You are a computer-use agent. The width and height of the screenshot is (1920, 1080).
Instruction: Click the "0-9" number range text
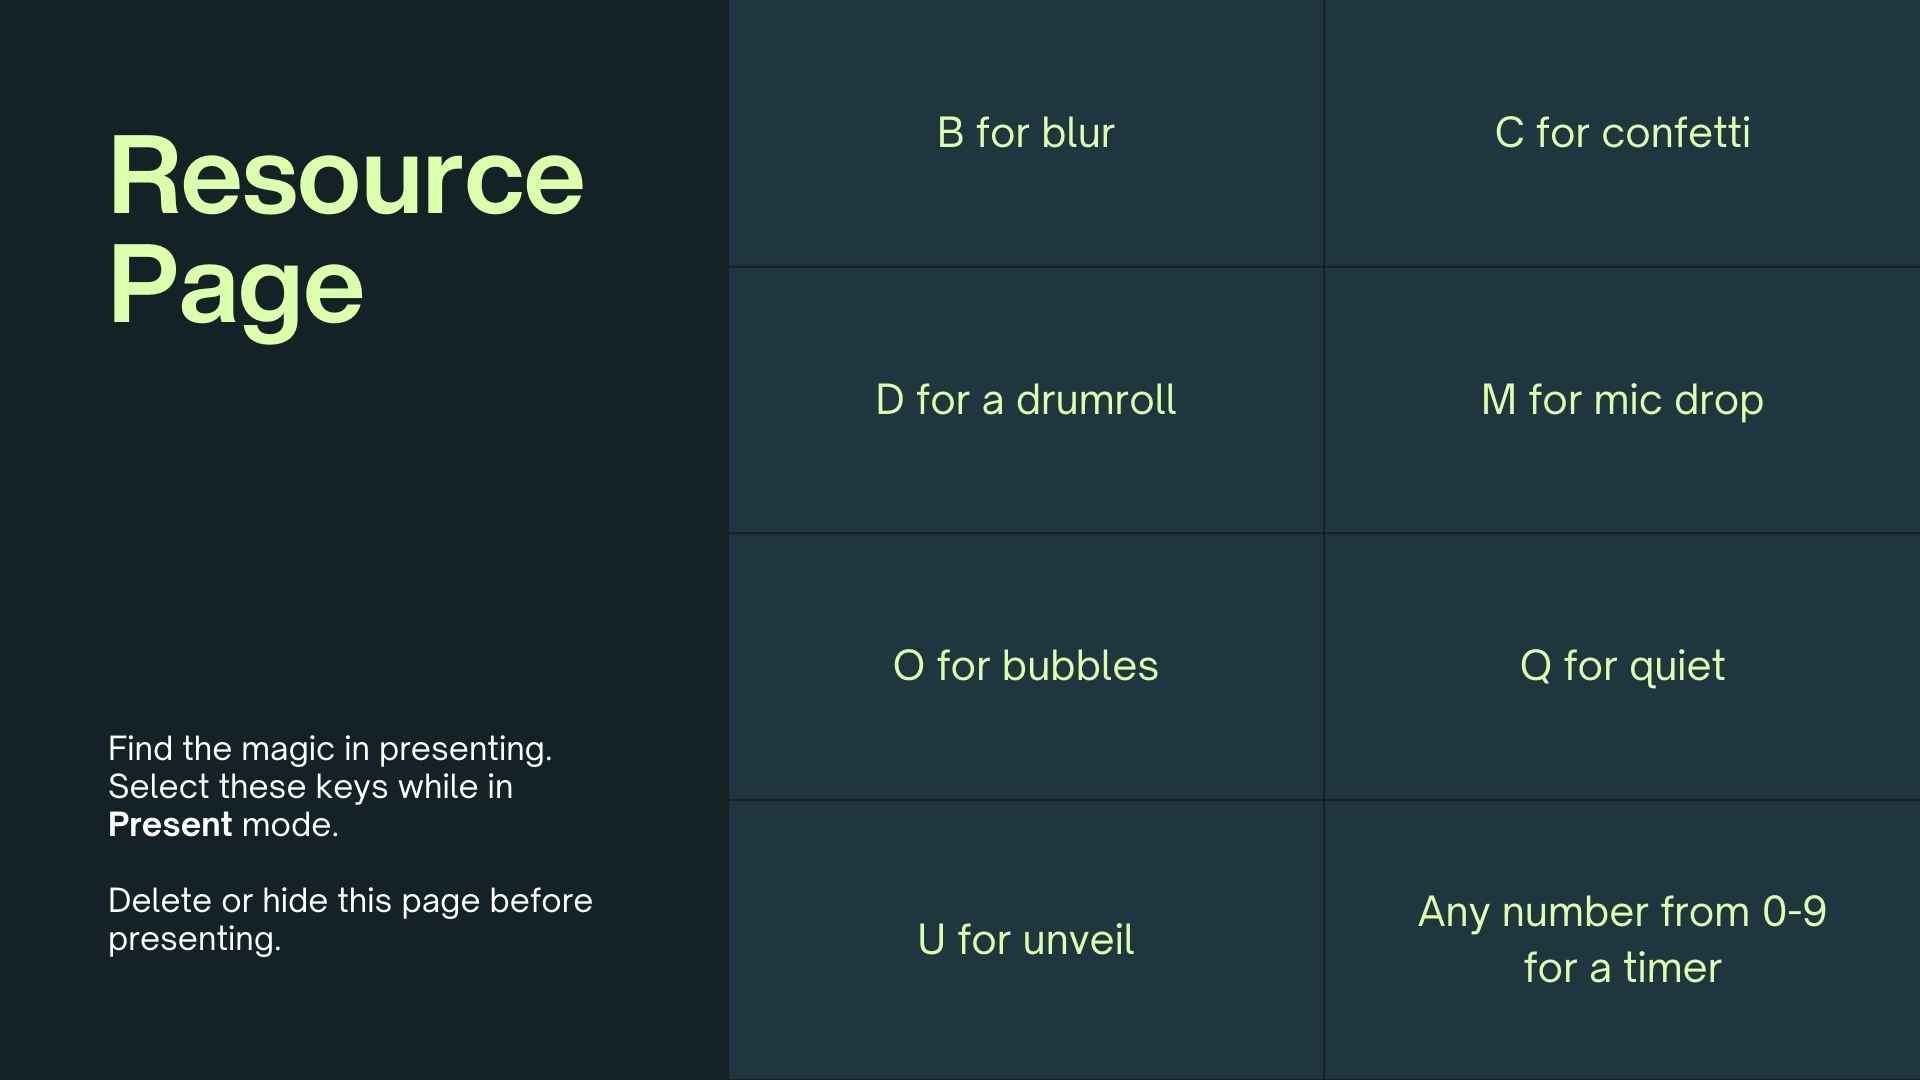(1794, 912)
